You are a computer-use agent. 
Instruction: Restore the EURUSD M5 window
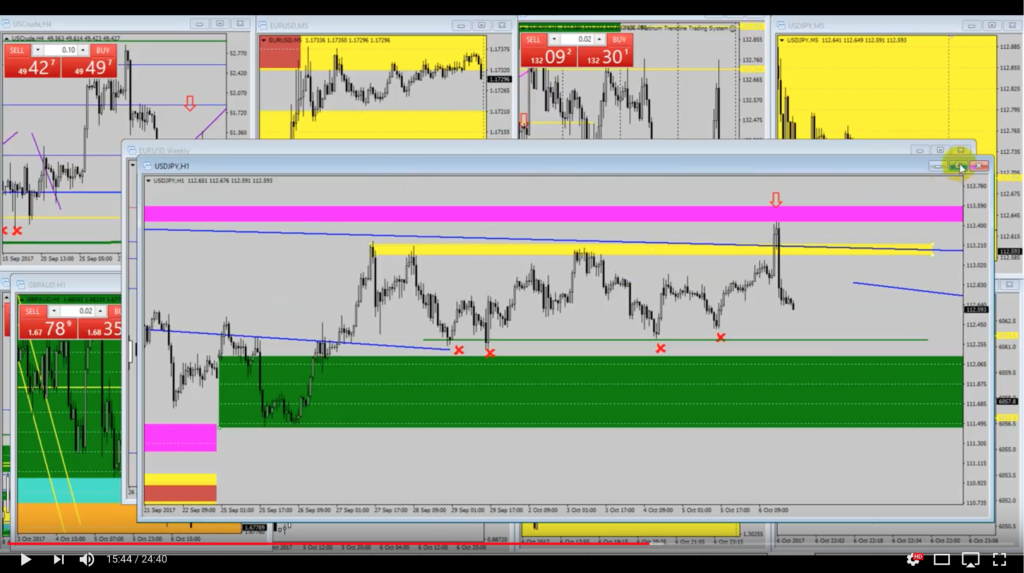[481, 25]
